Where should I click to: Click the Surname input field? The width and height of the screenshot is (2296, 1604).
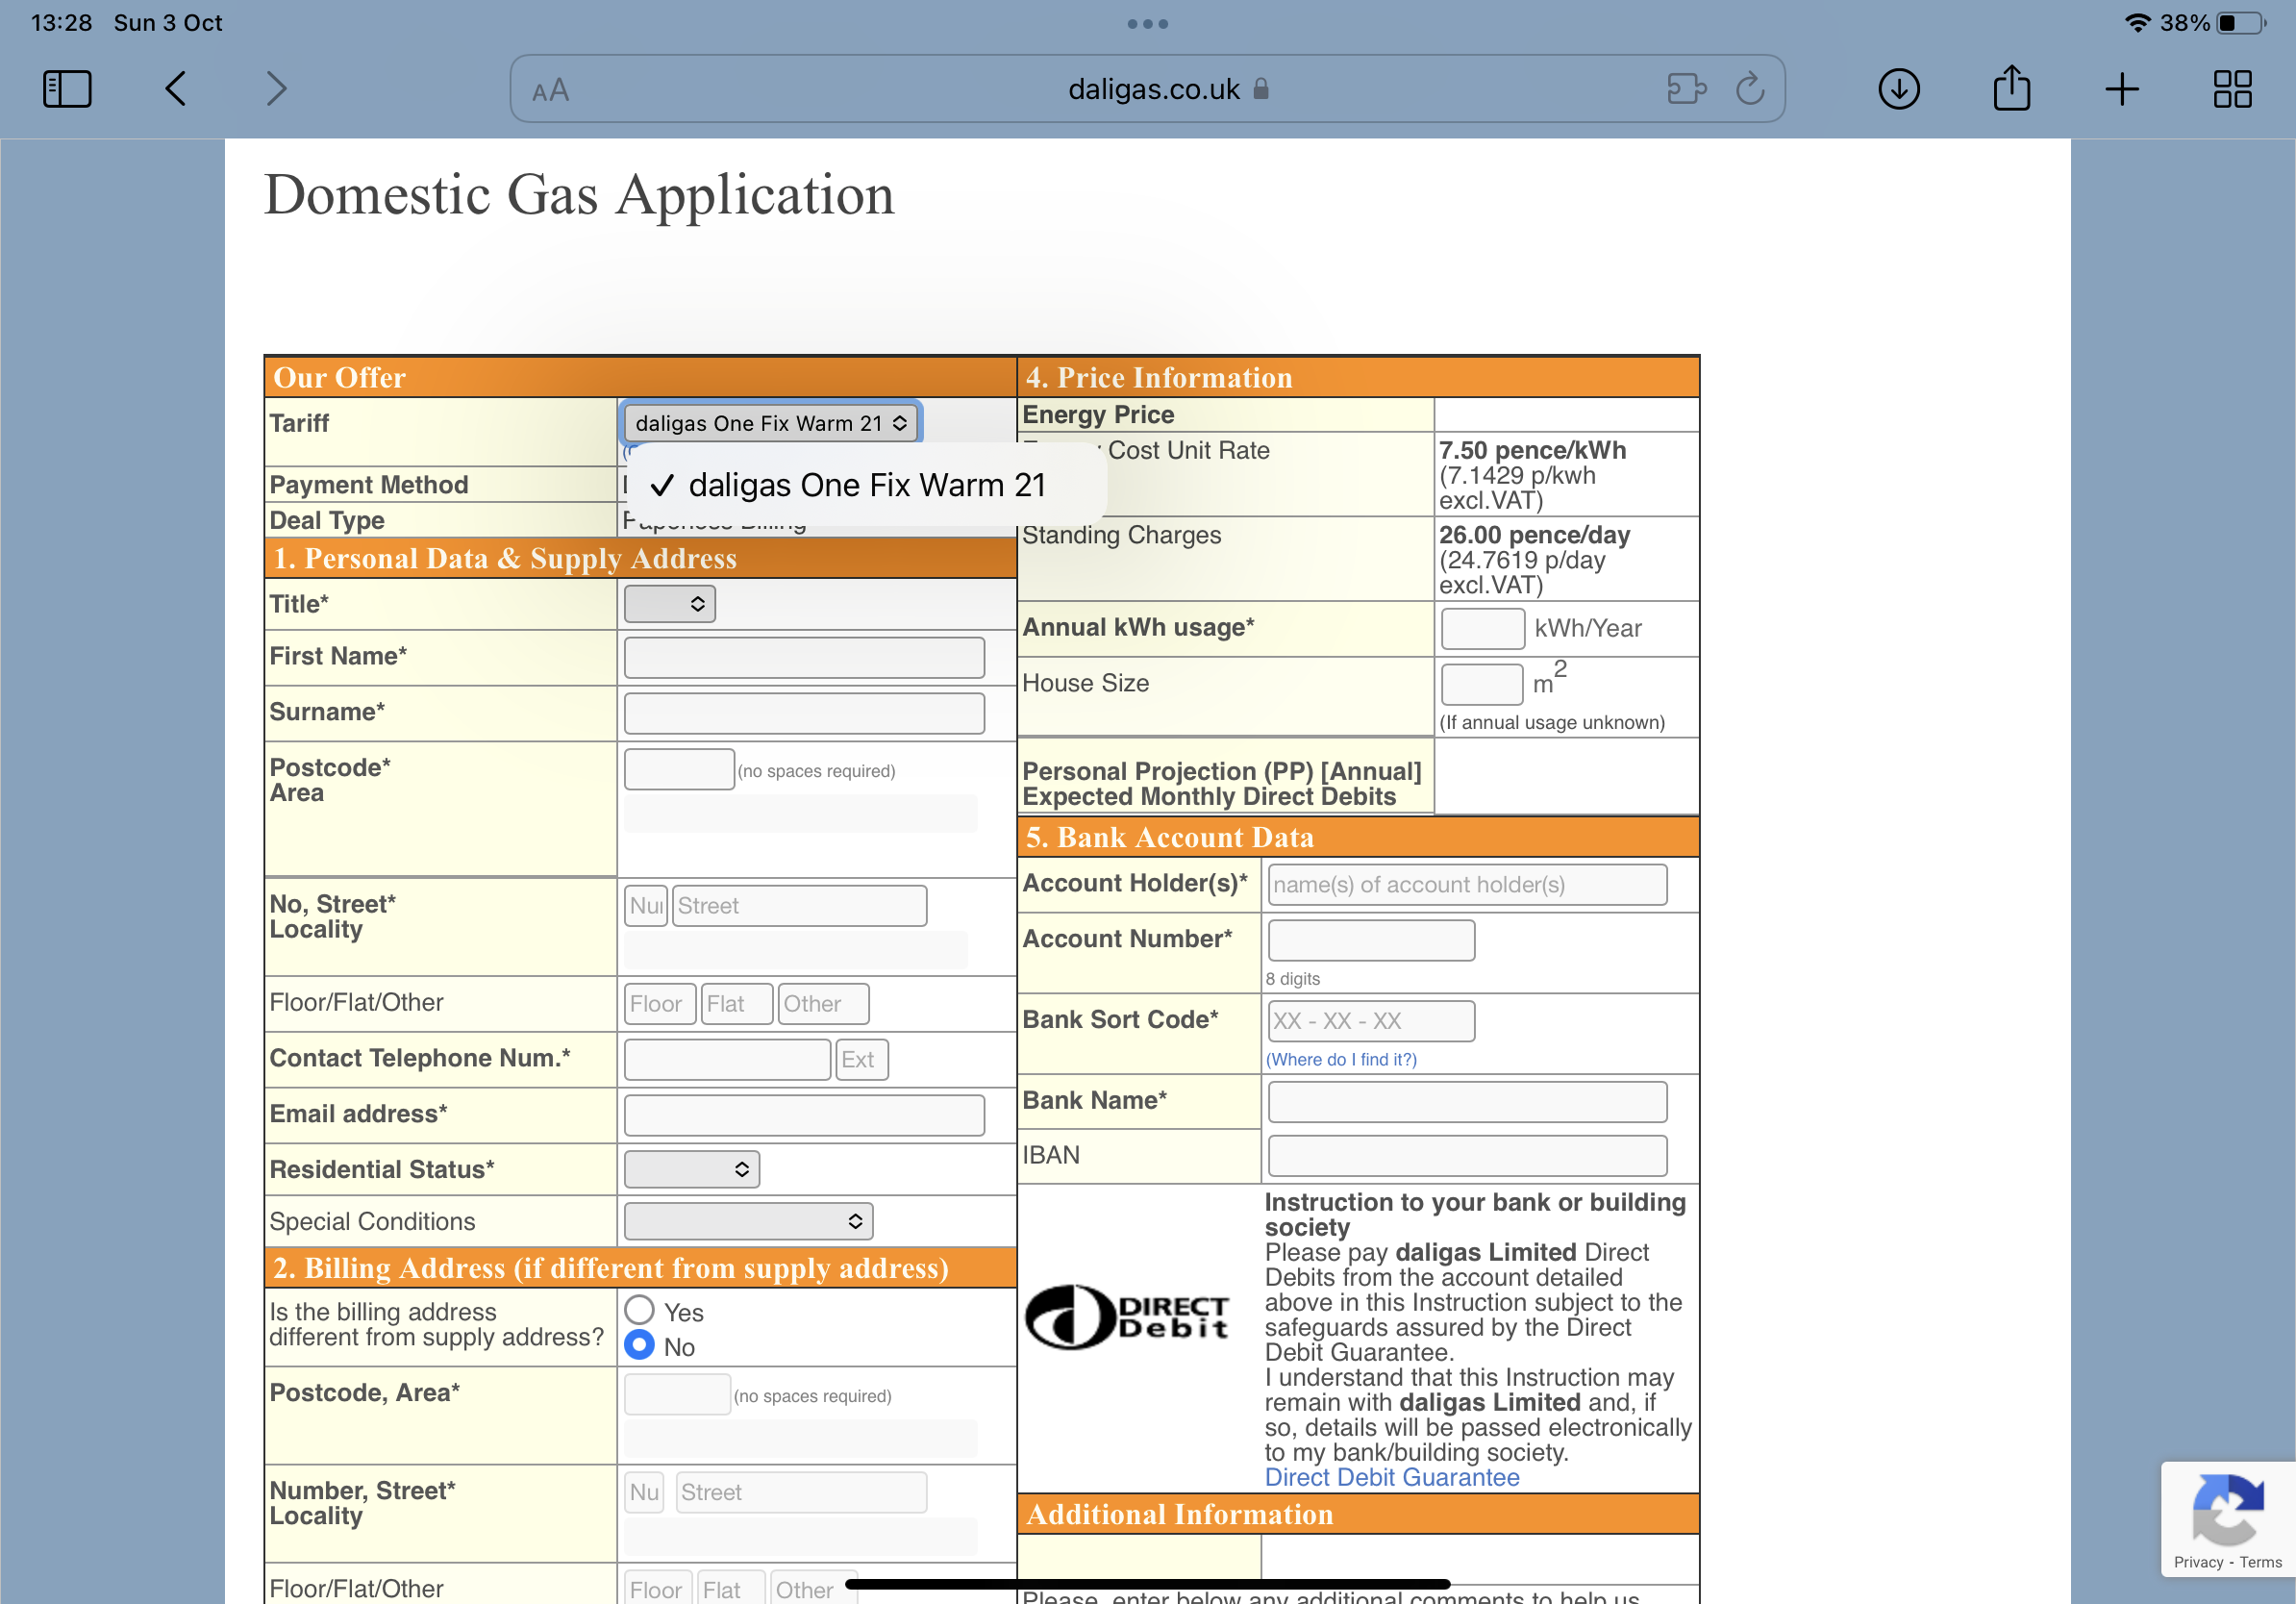click(x=804, y=713)
